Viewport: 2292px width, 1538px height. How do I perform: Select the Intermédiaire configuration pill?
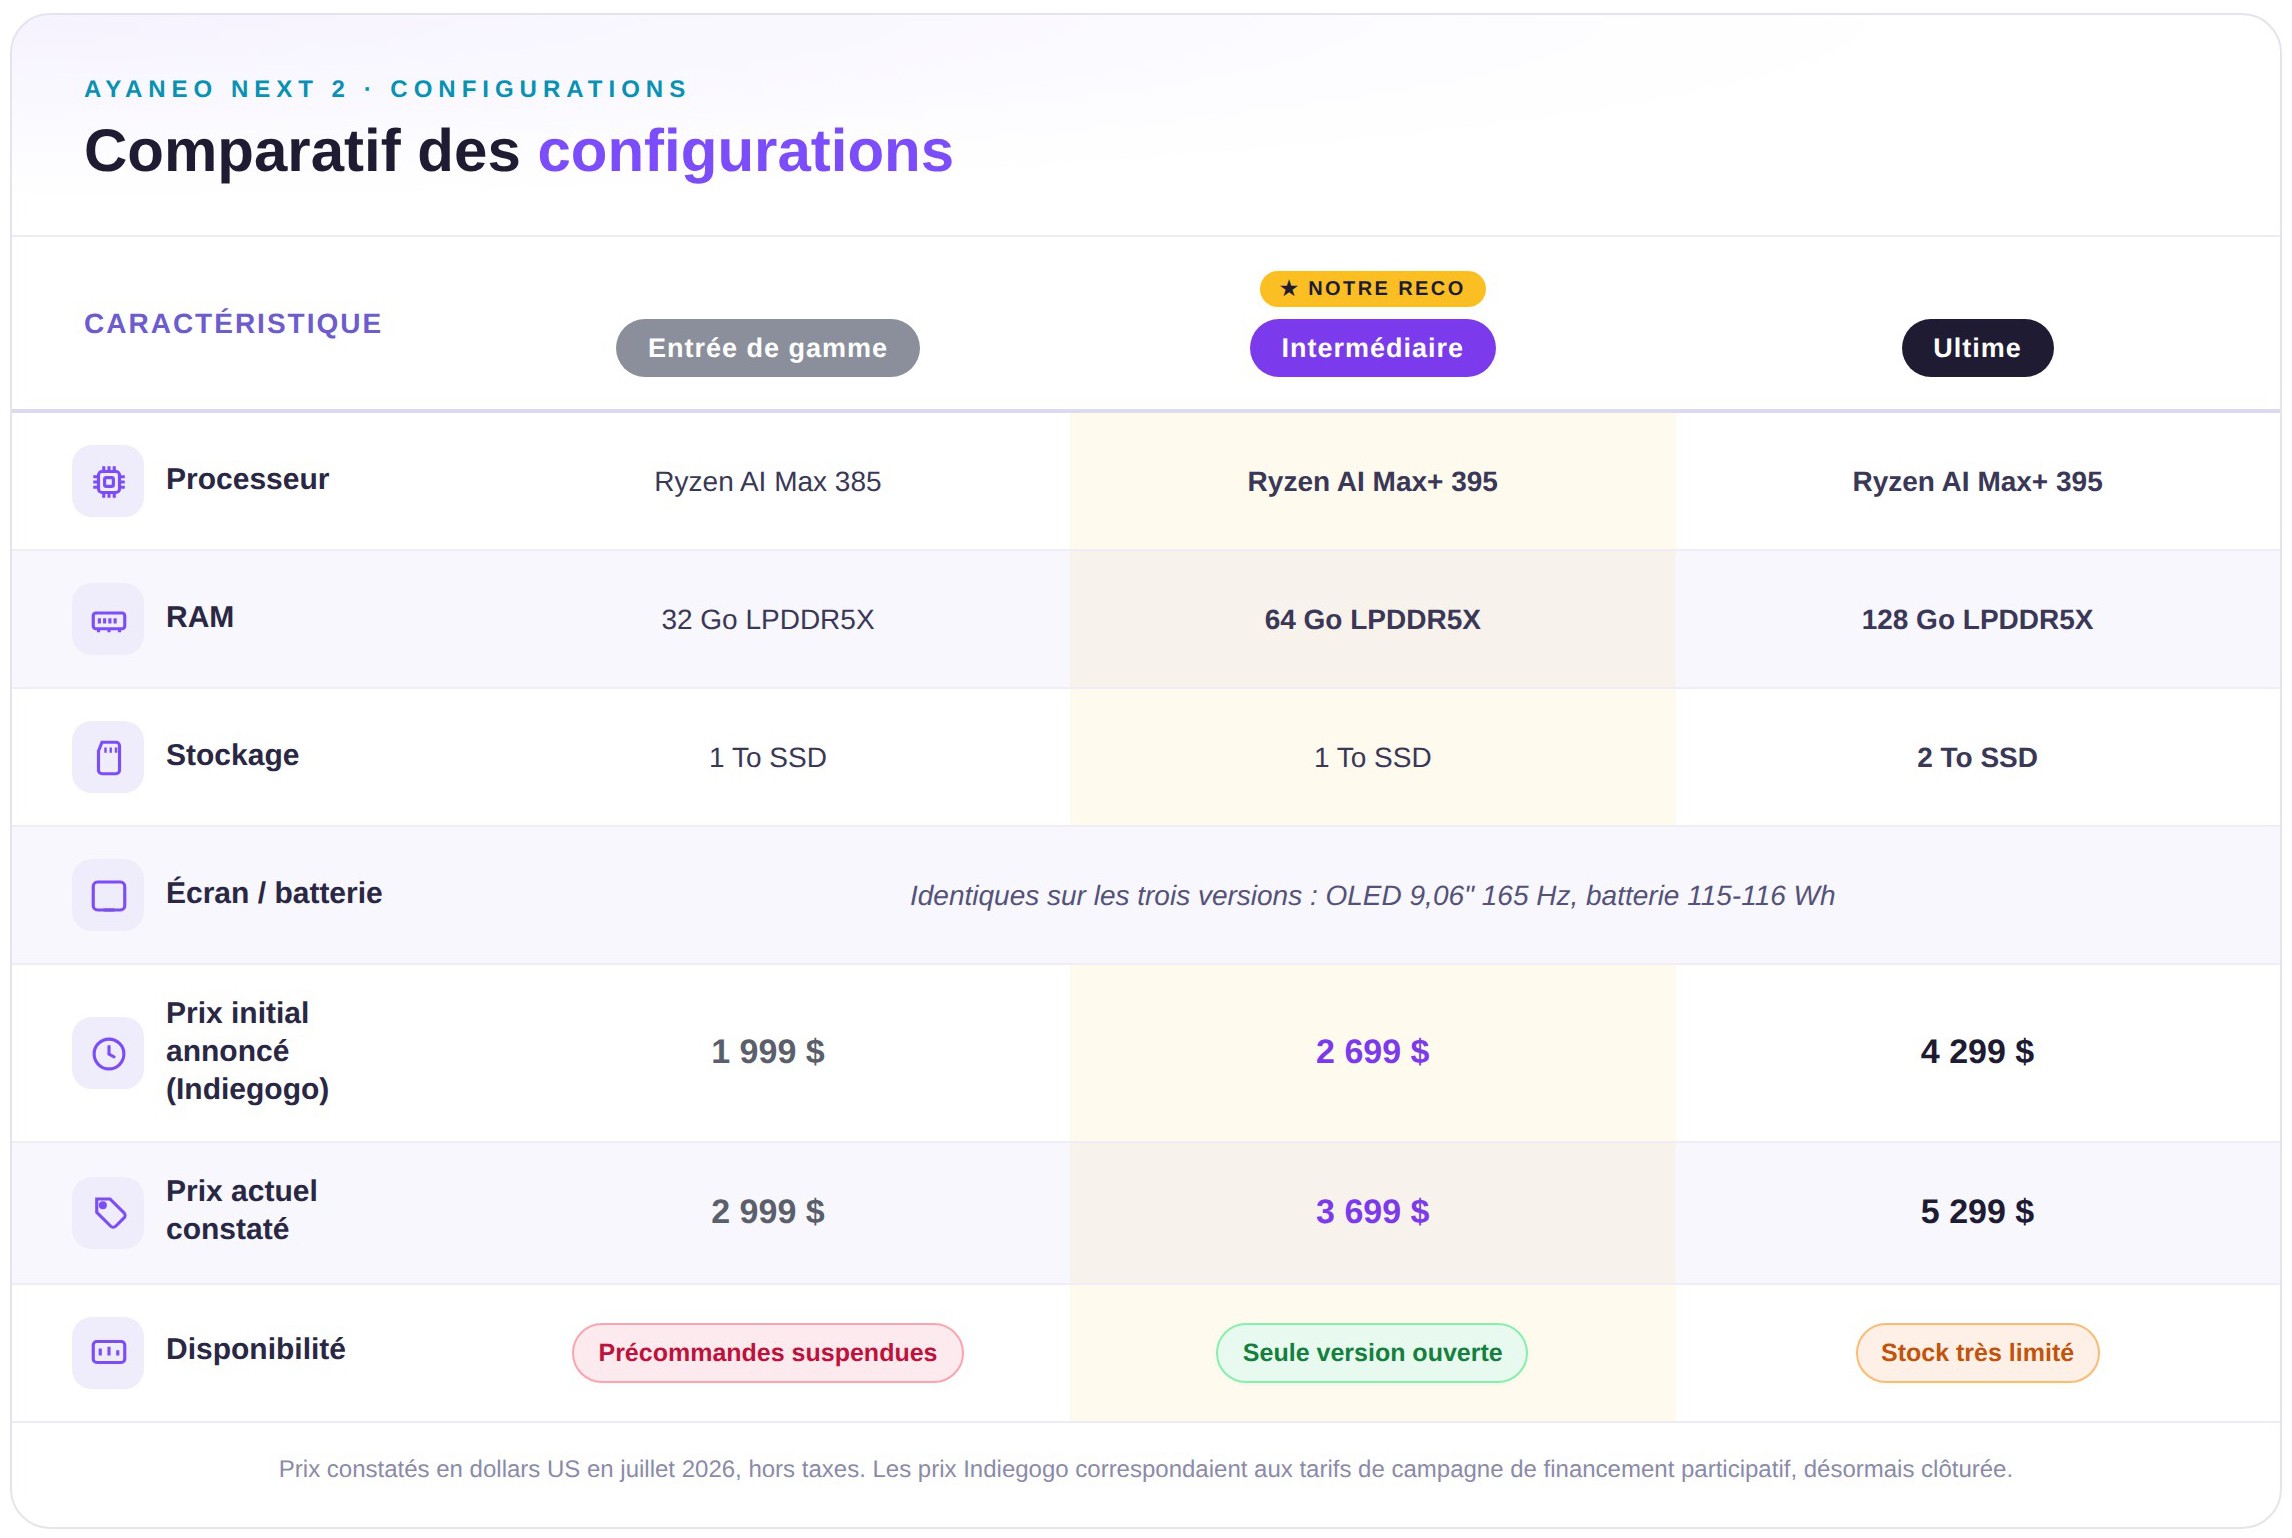click(1372, 348)
